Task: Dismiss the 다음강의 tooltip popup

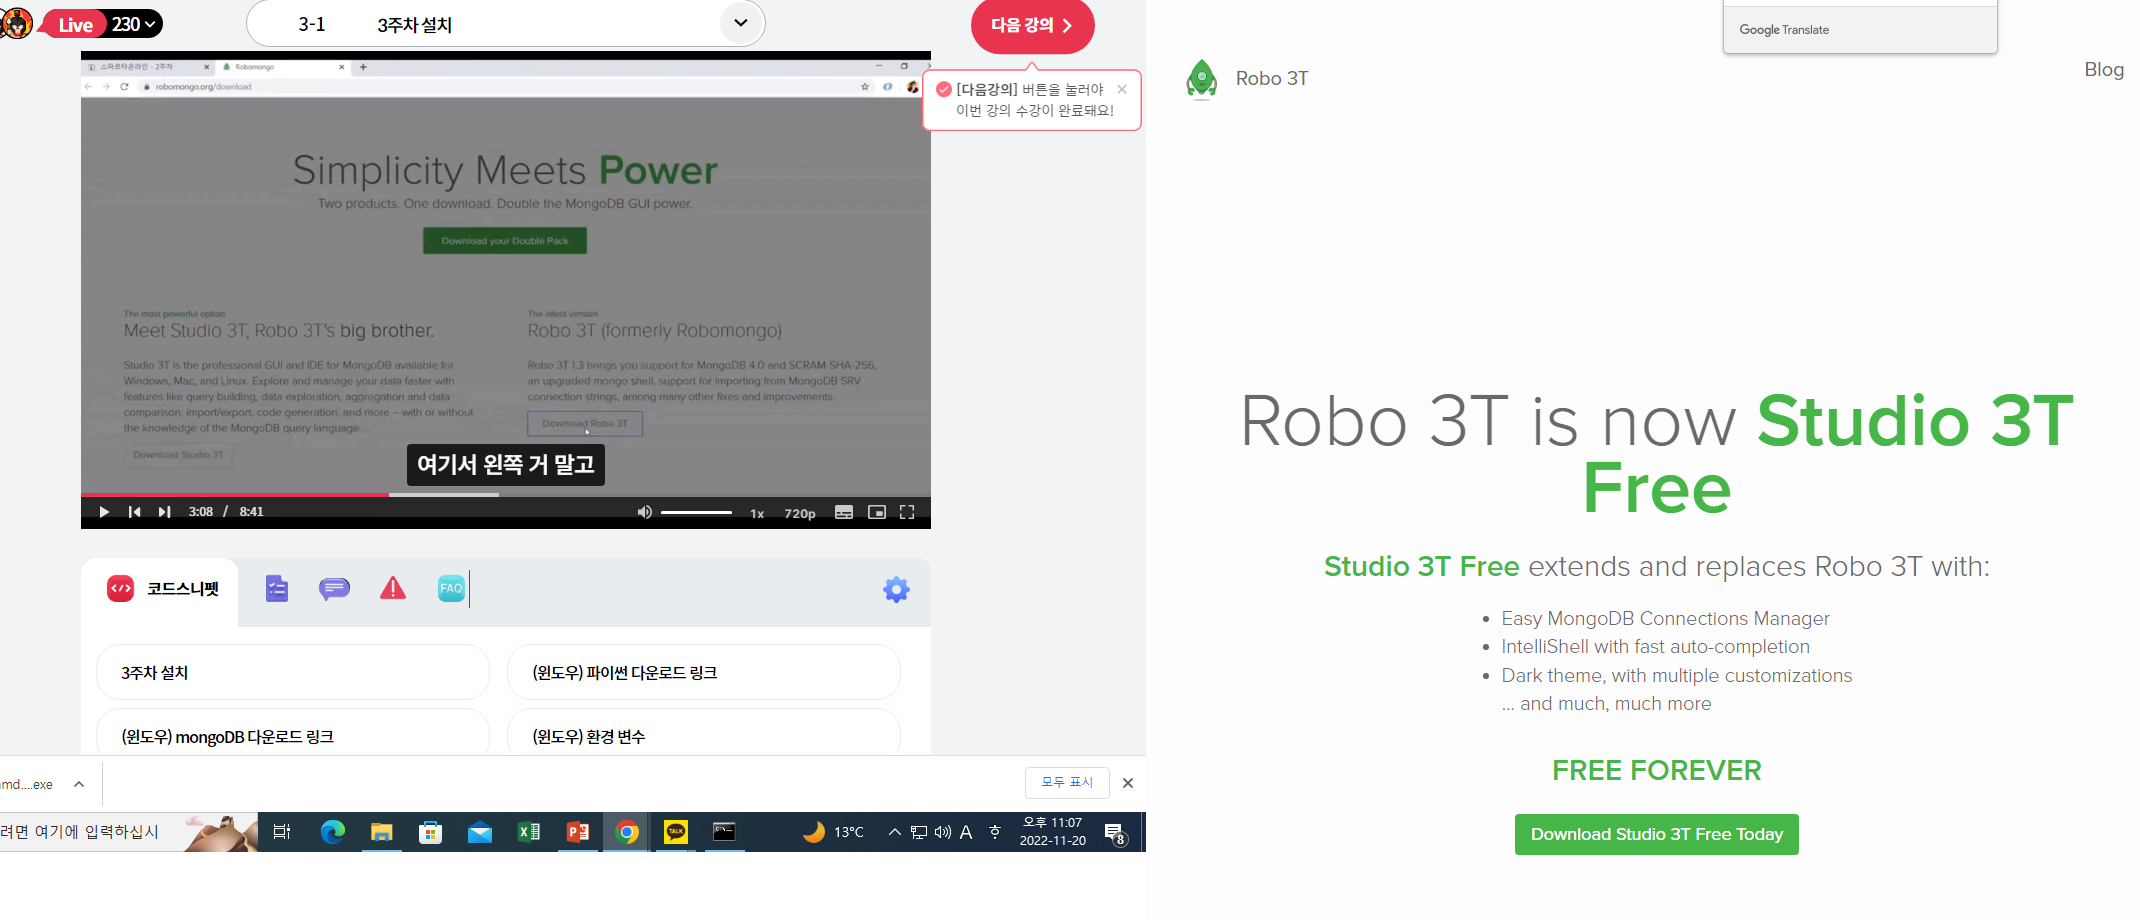Action: pos(1122,89)
